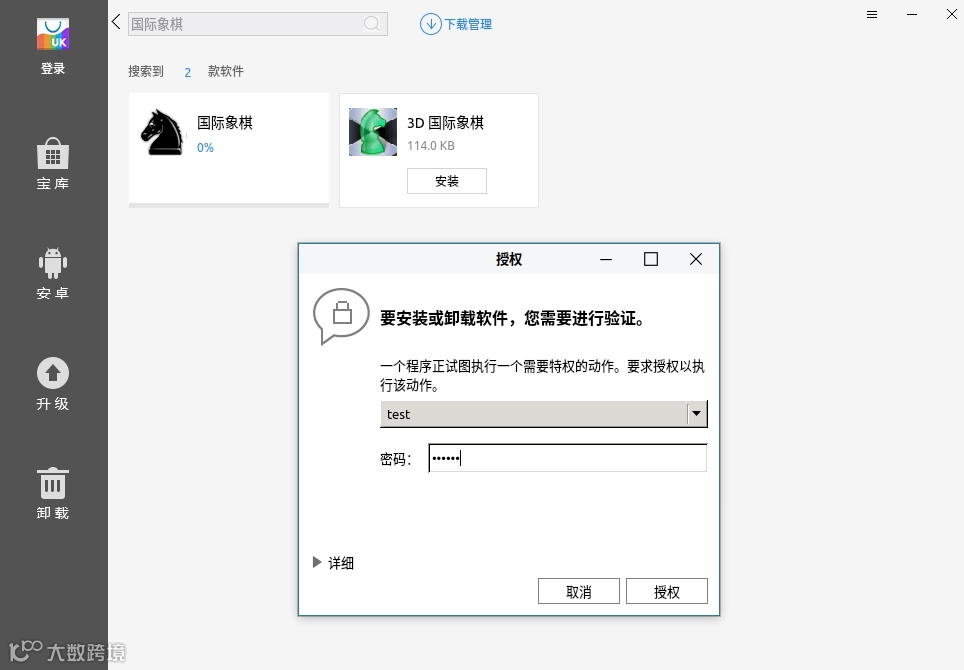Expand the 详细 details section
This screenshot has width=964, height=670.
(x=333, y=562)
